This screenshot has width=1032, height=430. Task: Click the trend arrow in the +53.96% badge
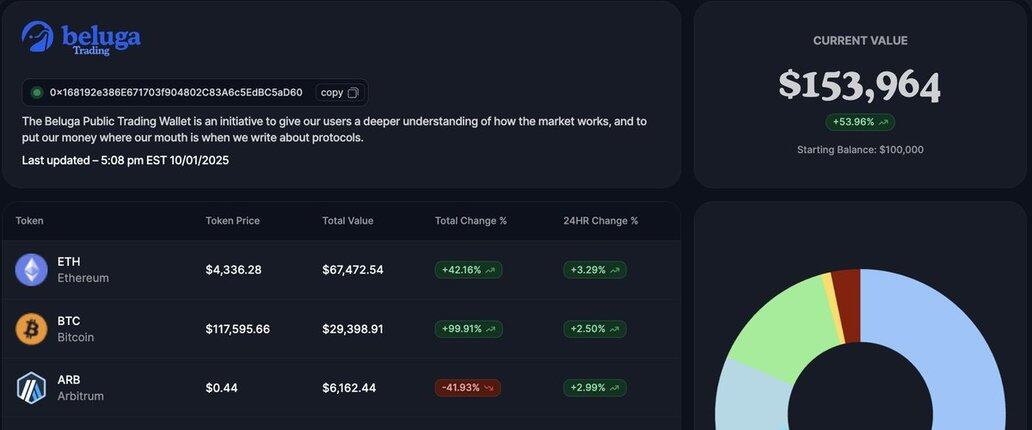[883, 122]
